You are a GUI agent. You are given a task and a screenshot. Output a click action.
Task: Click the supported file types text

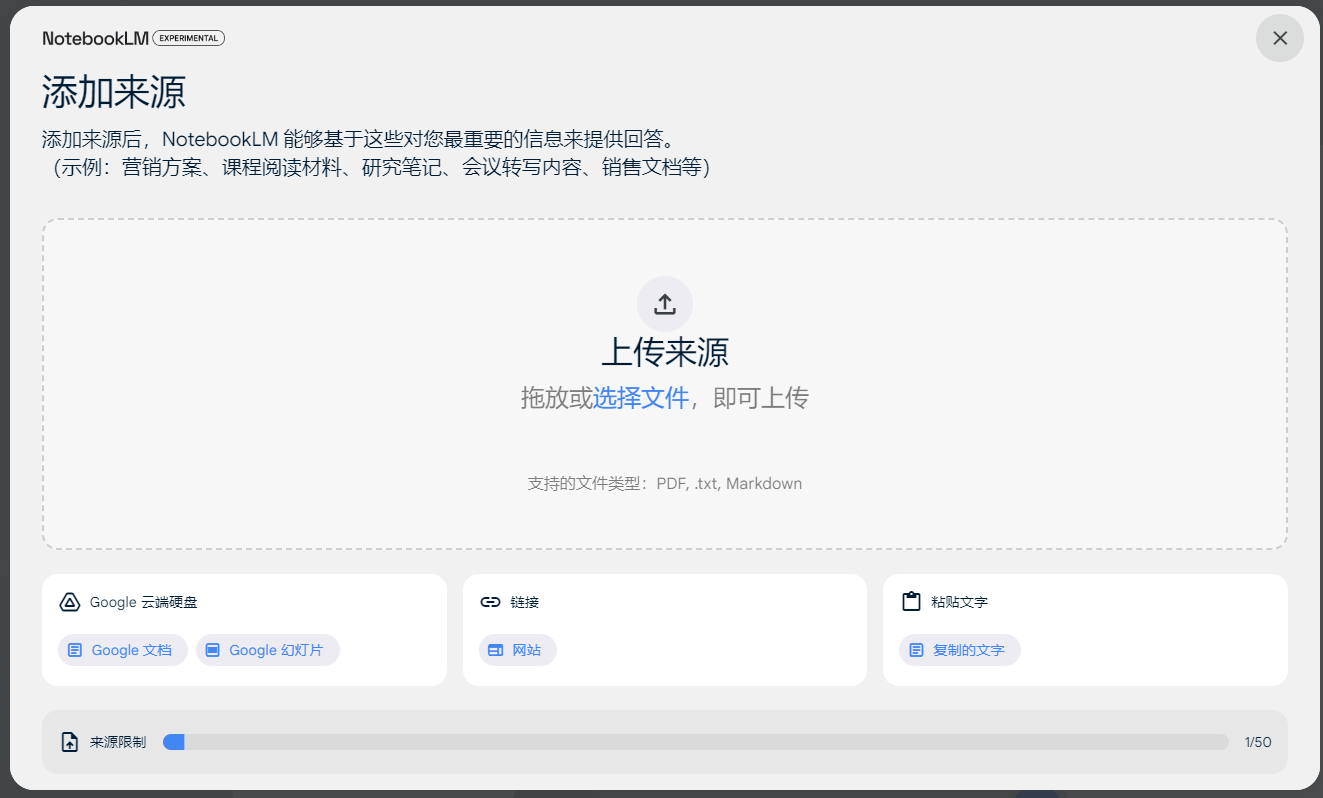(x=665, y=484)
